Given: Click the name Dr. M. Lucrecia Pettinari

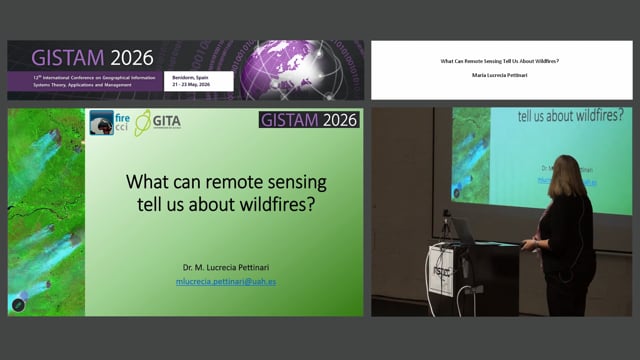Looking at the screenshot, I should tap(226, 267).
